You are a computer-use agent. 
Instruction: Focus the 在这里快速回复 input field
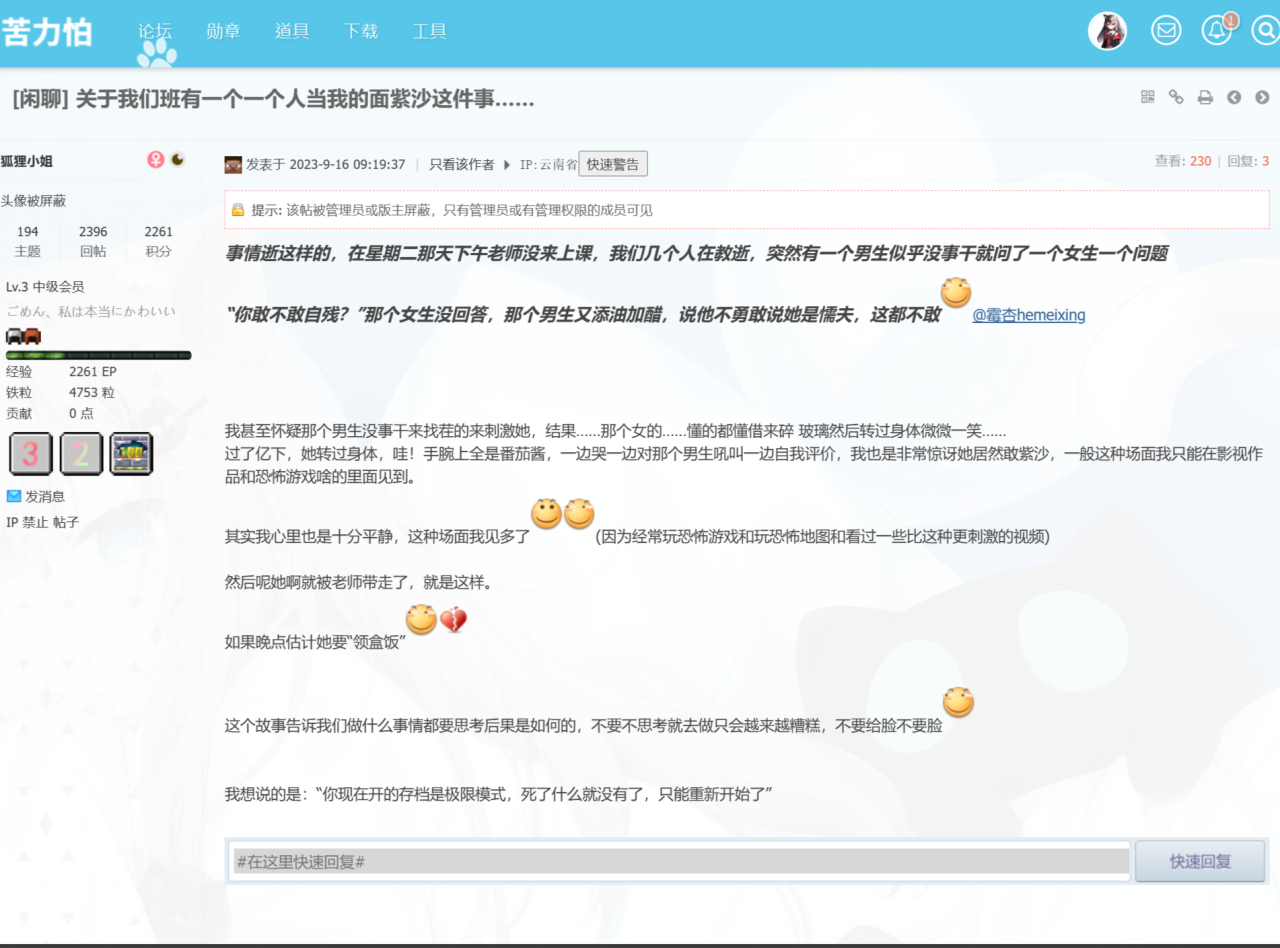point(680,861)
